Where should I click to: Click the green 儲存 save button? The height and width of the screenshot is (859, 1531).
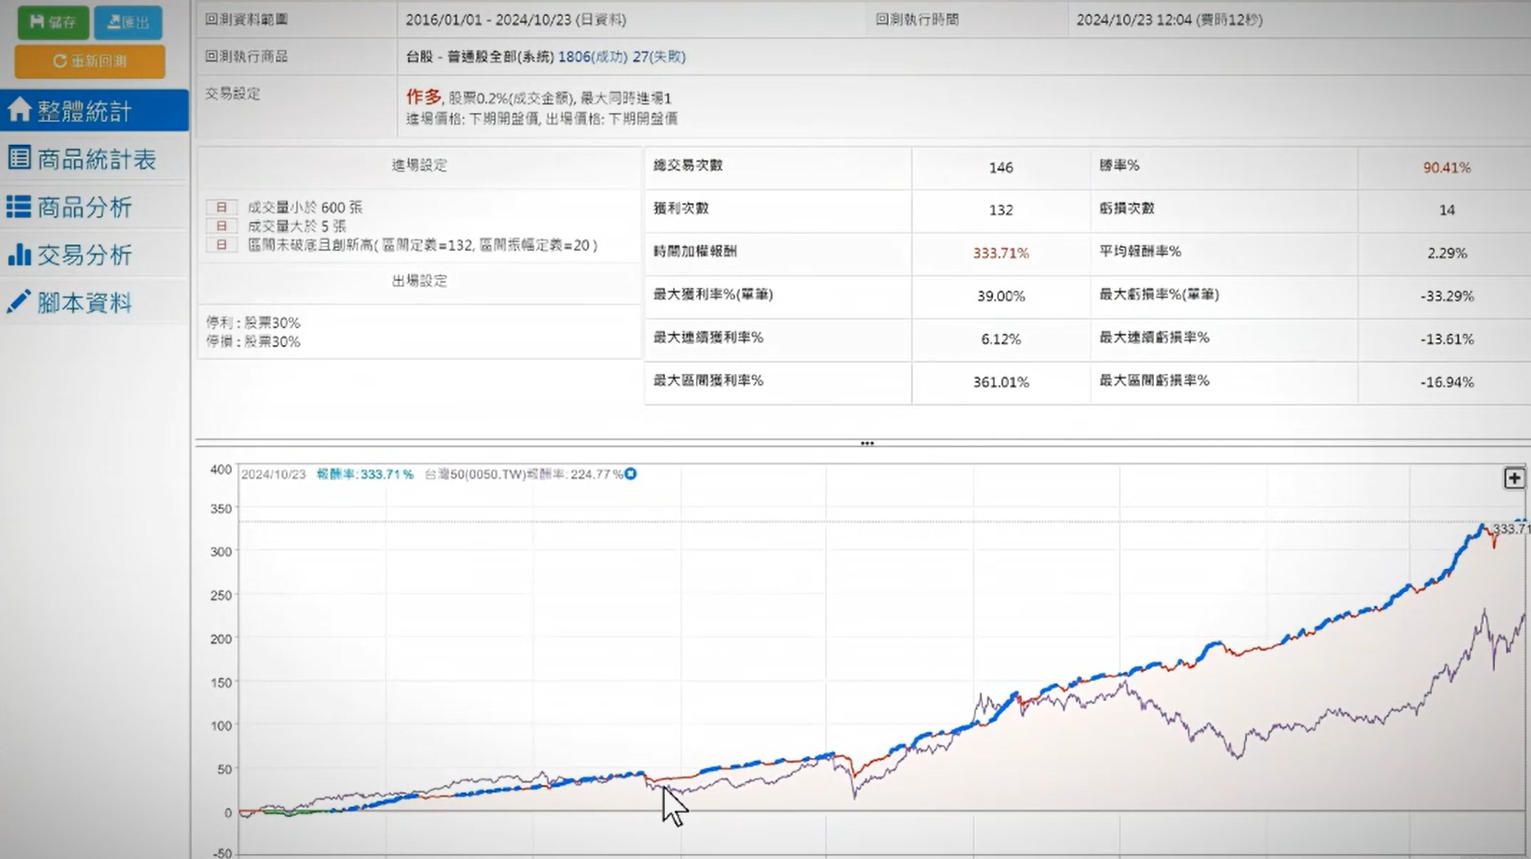point(53,22)
